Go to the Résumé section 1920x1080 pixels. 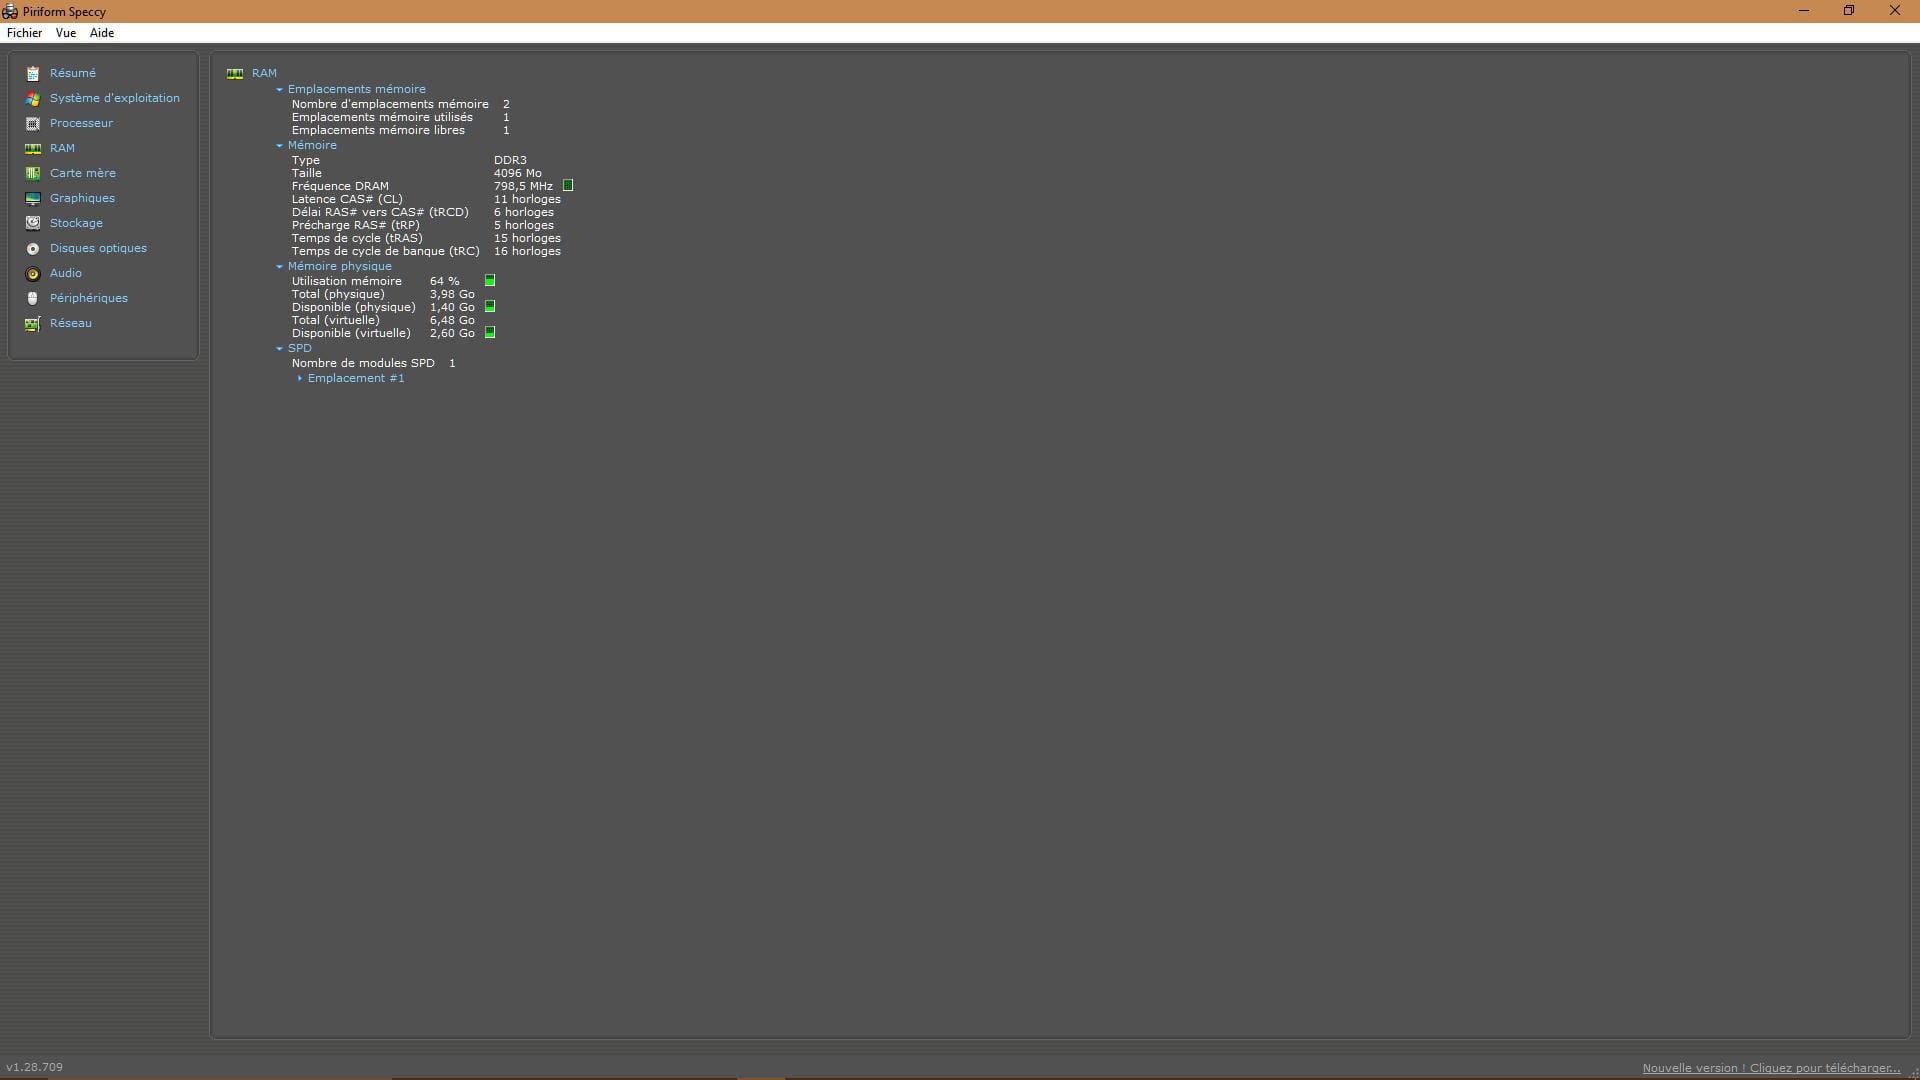pos(73,73)
